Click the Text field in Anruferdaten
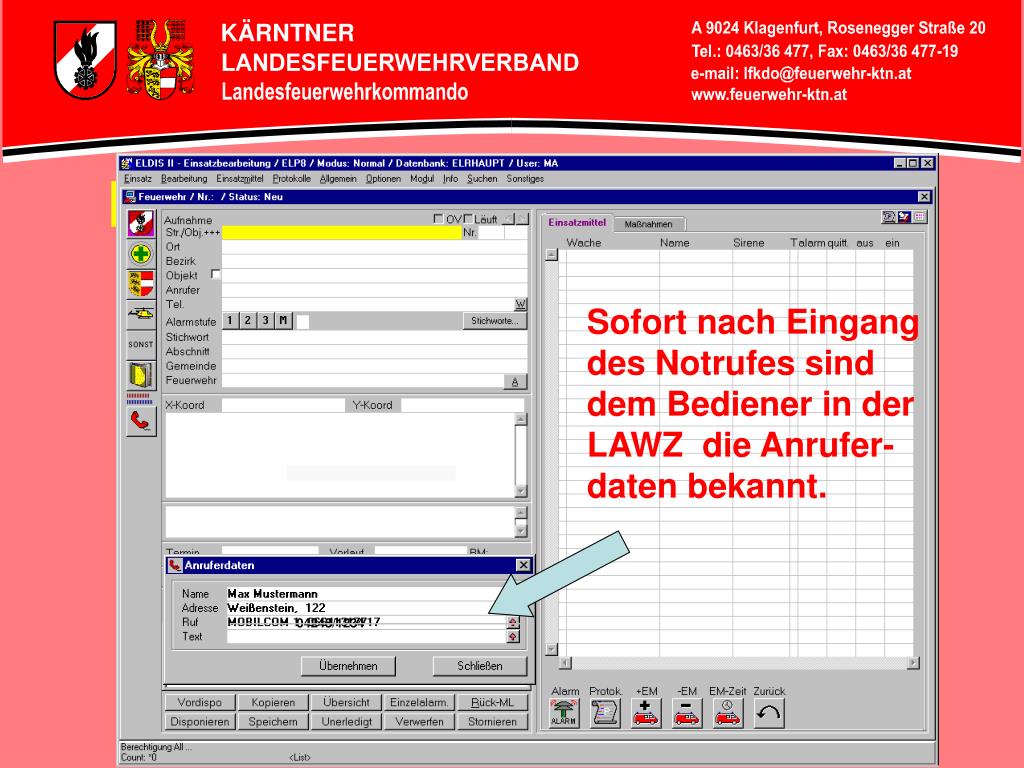This screenshot has width=1024, height=768. 366,637
